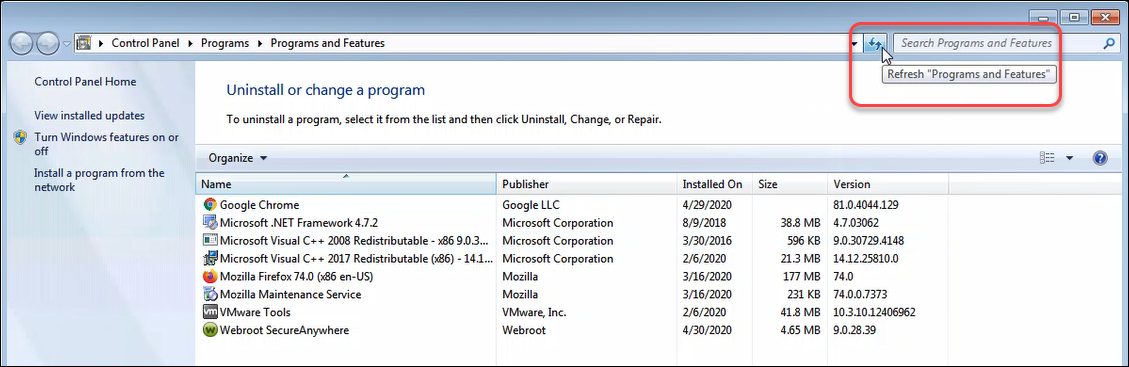Image resolution: width=1129 pixels, height=367 pixels.
Task: Click the Search Programs and Features field
Action: click(x=997, y=43)
